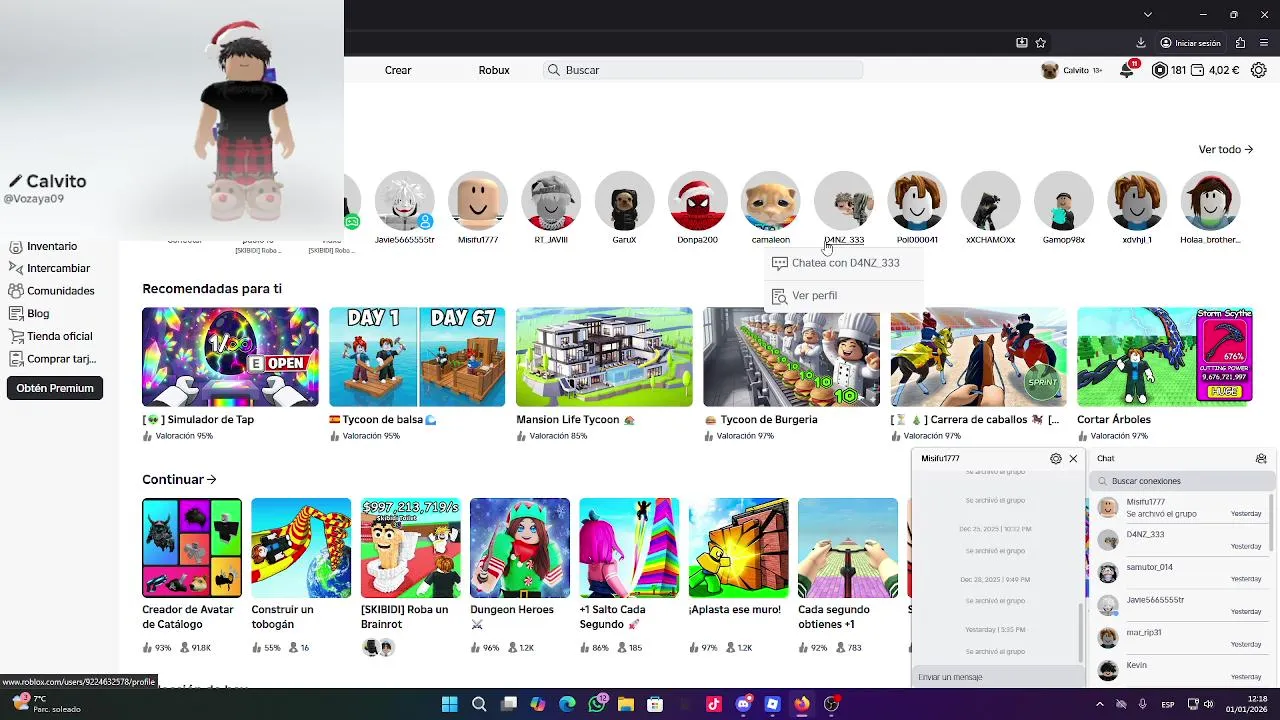Open 'Dungeon Heroes' game thumbnail
1280x720 pixels.
point(520,548)
